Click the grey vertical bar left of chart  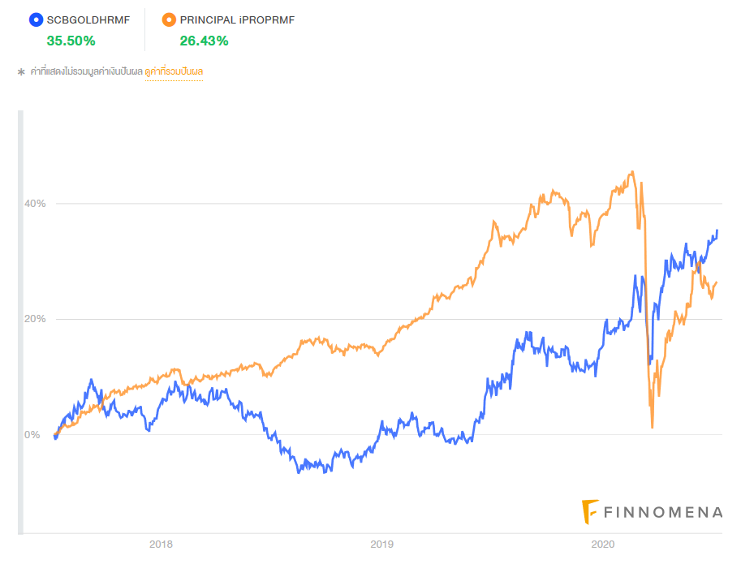tap(20, 320)
